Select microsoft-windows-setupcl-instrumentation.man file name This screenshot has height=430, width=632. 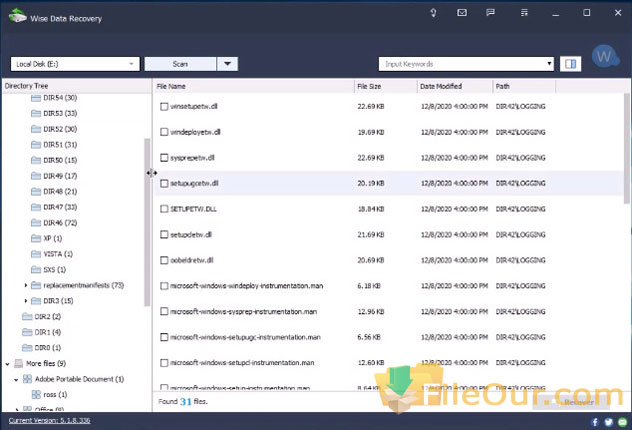pos(242,363)
